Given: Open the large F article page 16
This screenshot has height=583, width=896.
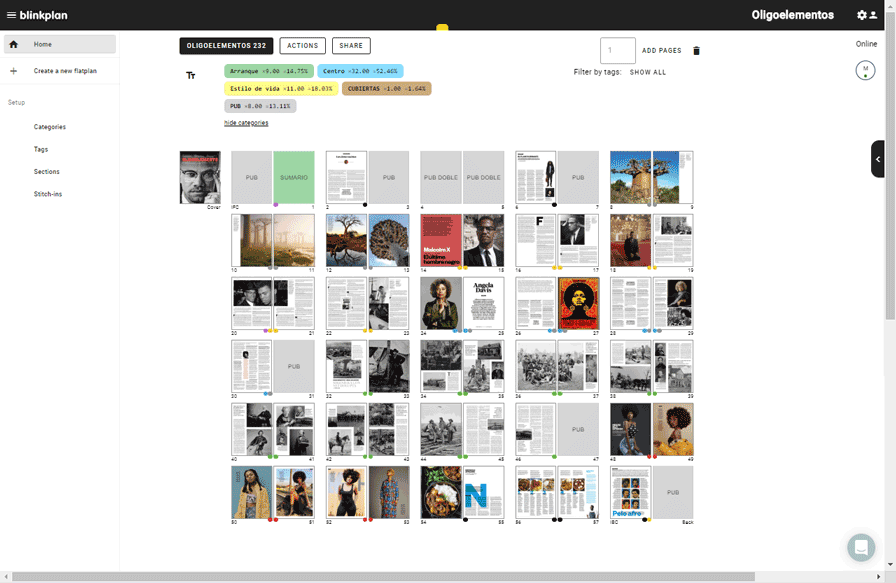Looking at the screenshot, I should tap(535, 240).
